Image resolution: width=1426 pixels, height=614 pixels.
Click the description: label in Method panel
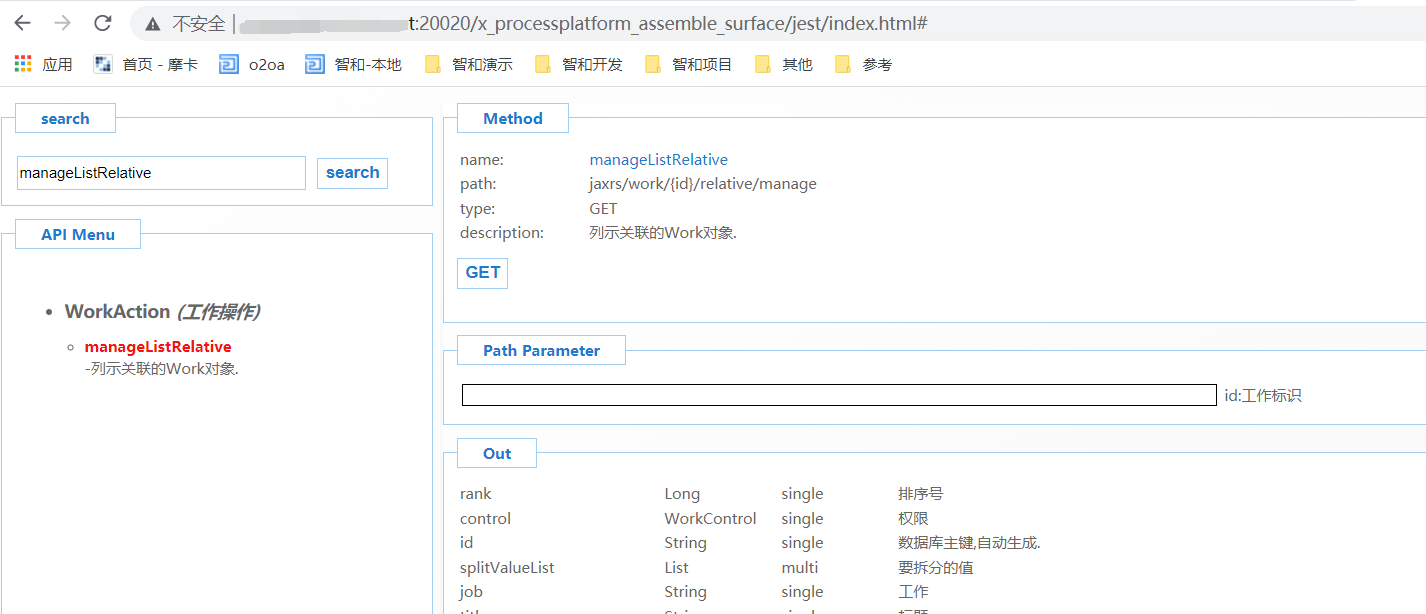(x=502, y=233)
